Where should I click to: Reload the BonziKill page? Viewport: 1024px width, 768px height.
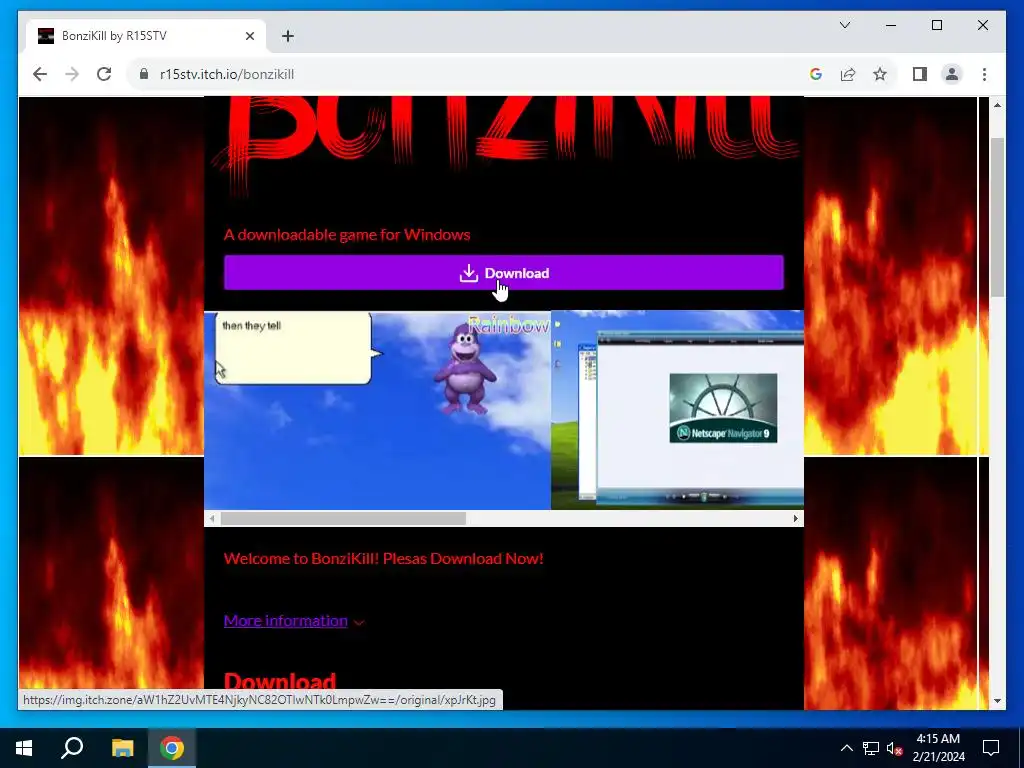coord(104,74)
